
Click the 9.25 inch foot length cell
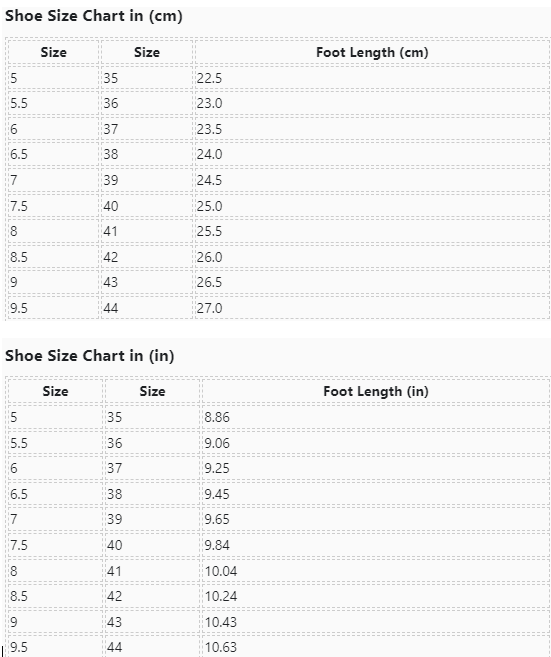tap(376, 468)
